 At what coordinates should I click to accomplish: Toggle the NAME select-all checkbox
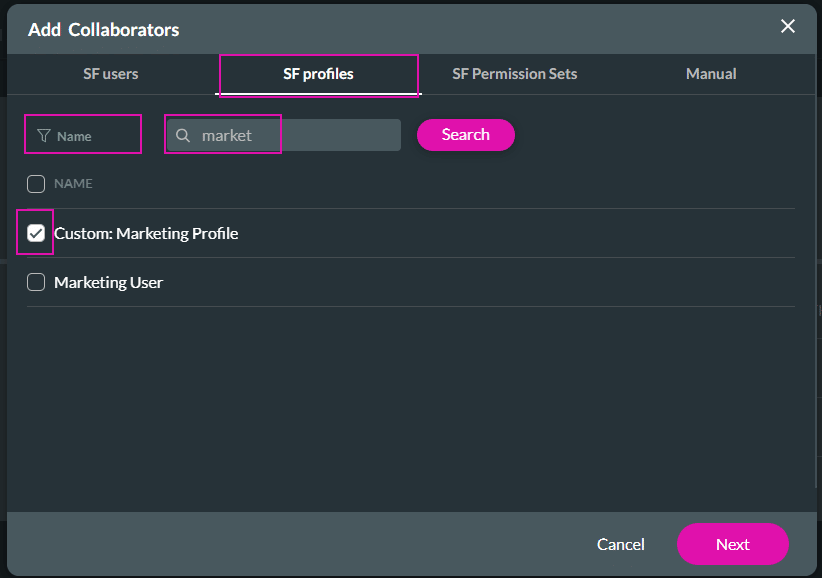click(35, 183)
